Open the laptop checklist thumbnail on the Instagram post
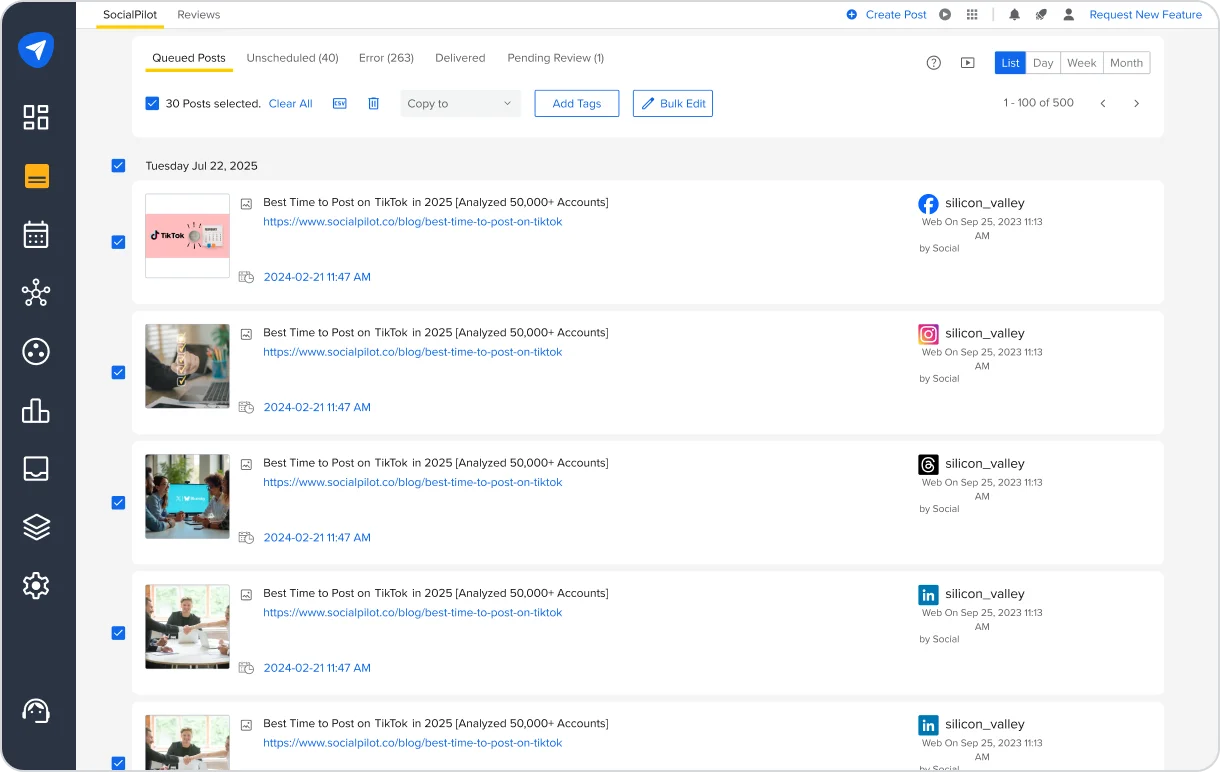The height and width of the screenshot is (772, 1220). pyautogui.click(x=187, y=366)
